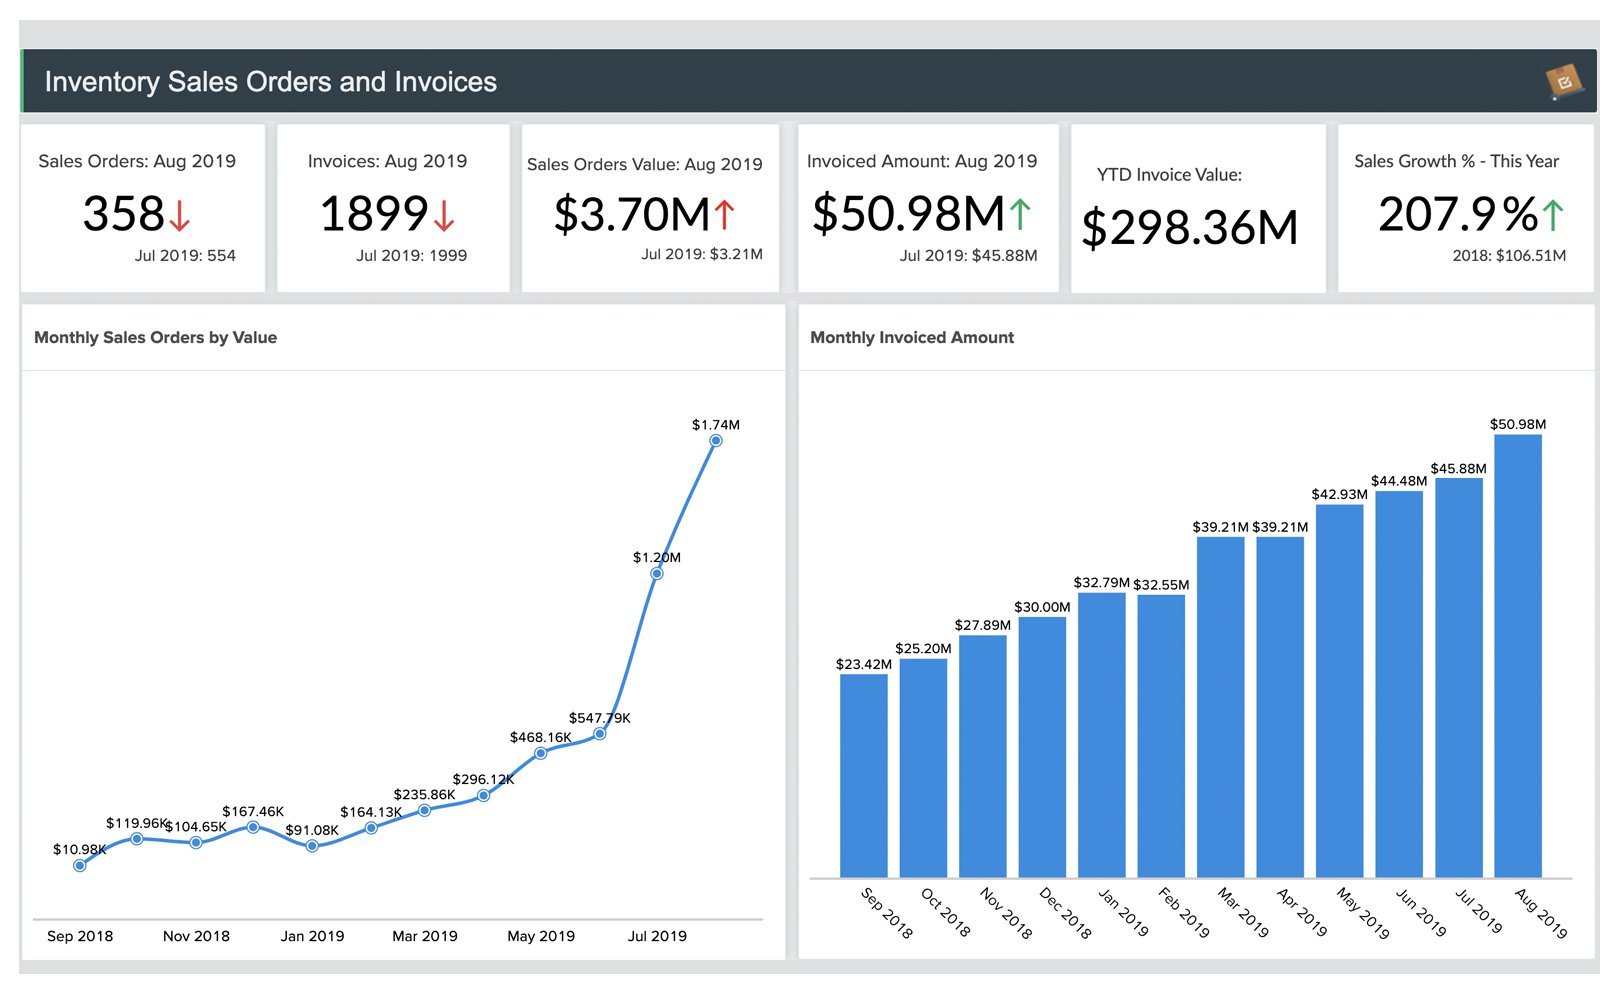Select the $1.20M line chart marker
Screen dimensions: 1620x994
tap(657, 574)
